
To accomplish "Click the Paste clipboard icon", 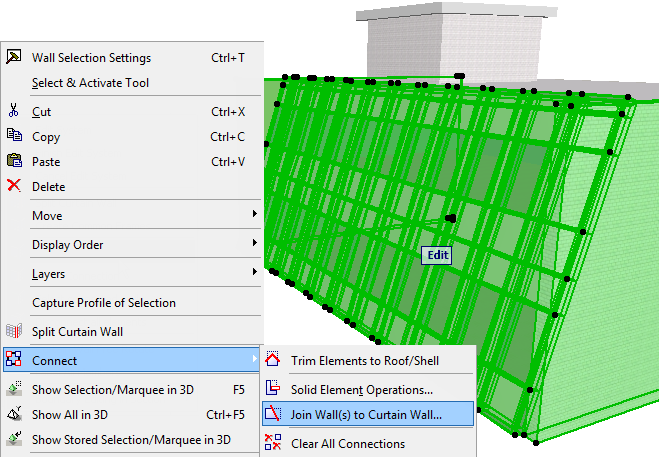I will tap(14, 161).
